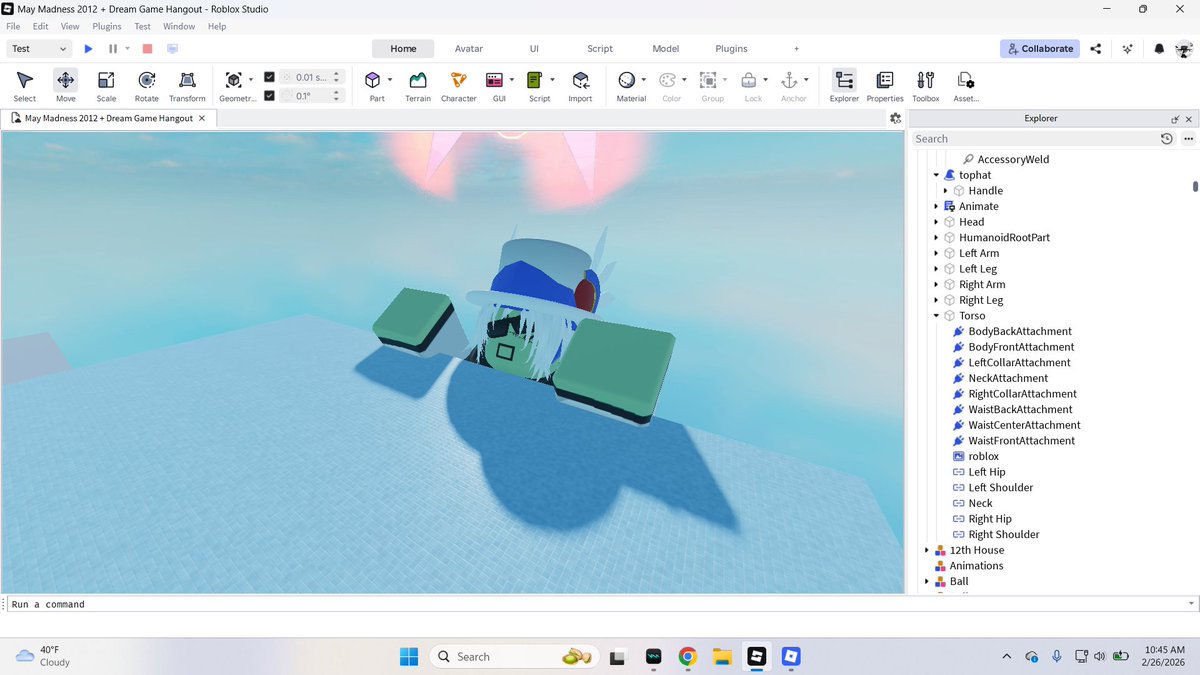Open viewport settings gear icon
Image resolution: width=1200 pixels, height=675 pixels.
[x=895, y=118]
